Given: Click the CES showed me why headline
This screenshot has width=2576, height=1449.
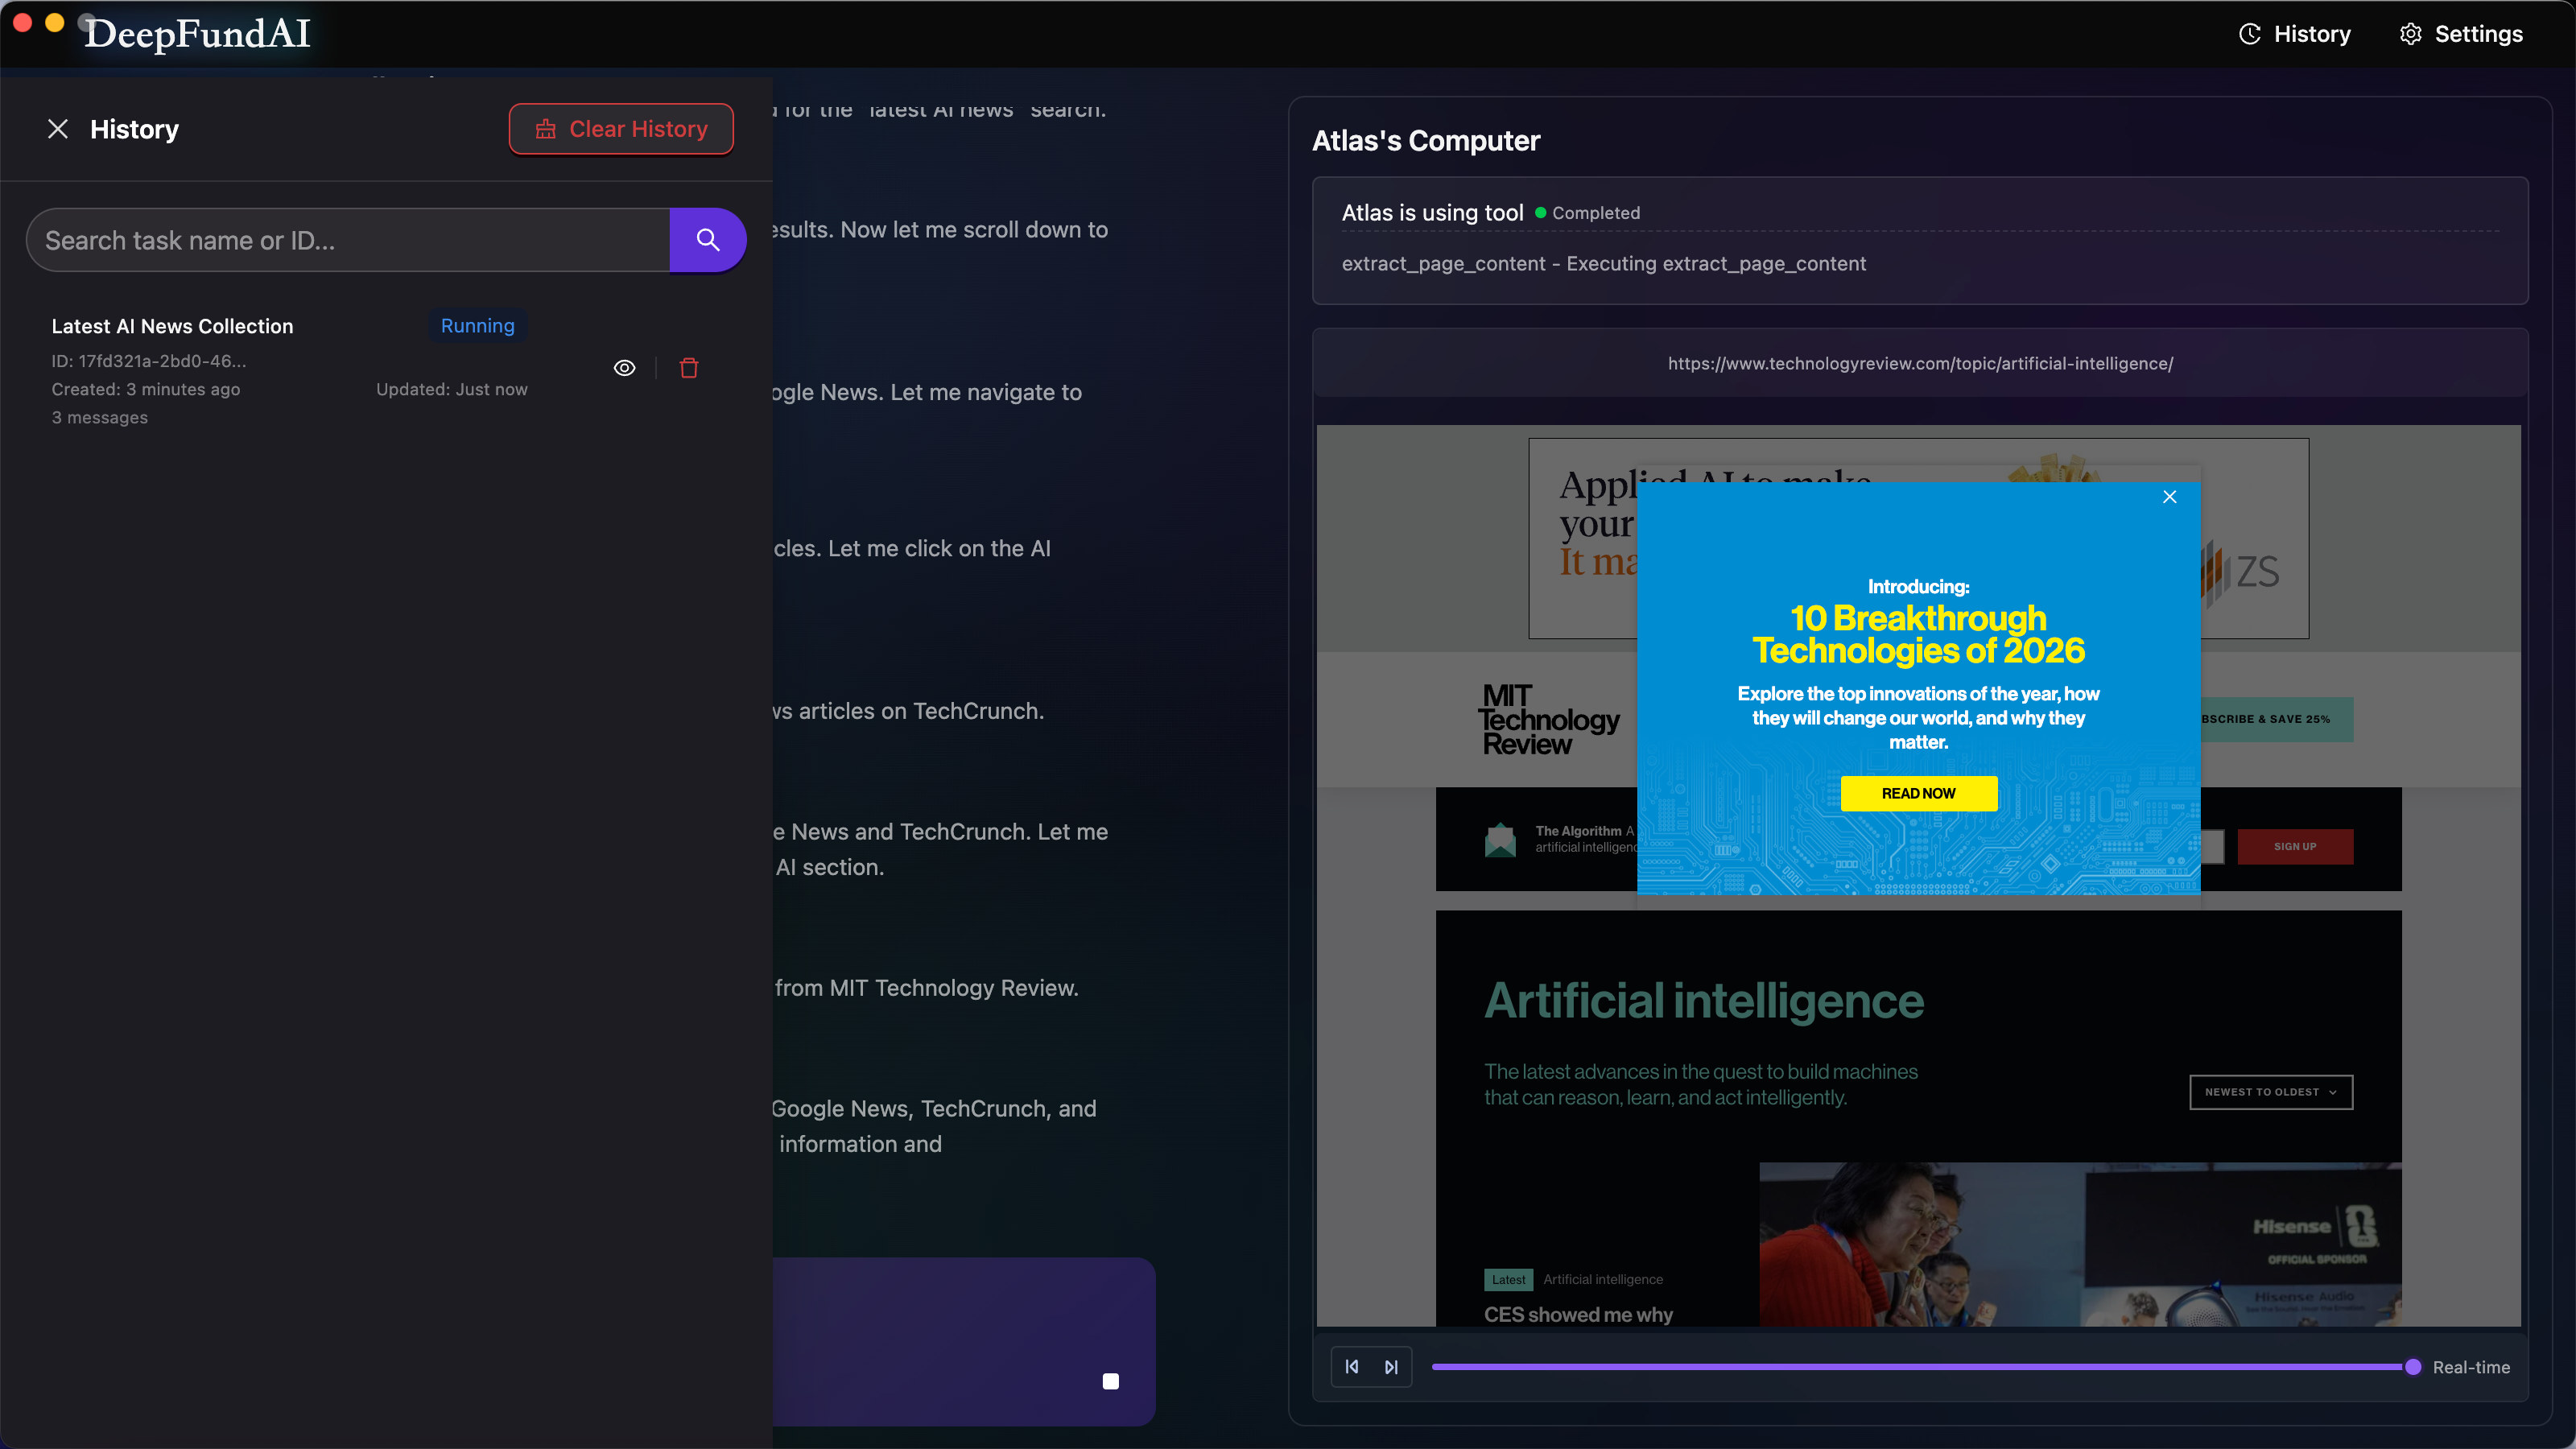Looking at the screenshot, I should click(1578, 1314).
